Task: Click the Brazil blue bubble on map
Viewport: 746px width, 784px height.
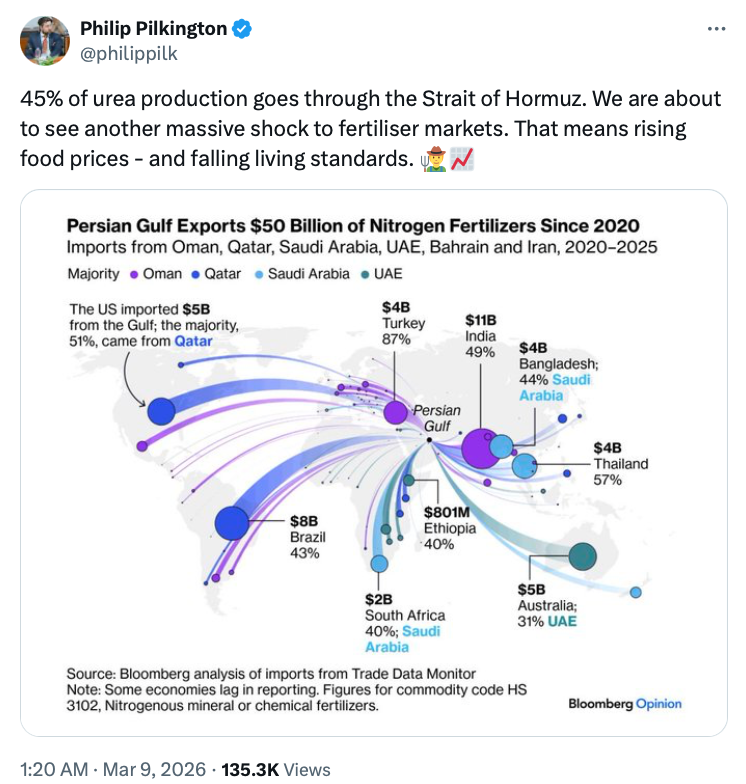Action: (232, 522)
